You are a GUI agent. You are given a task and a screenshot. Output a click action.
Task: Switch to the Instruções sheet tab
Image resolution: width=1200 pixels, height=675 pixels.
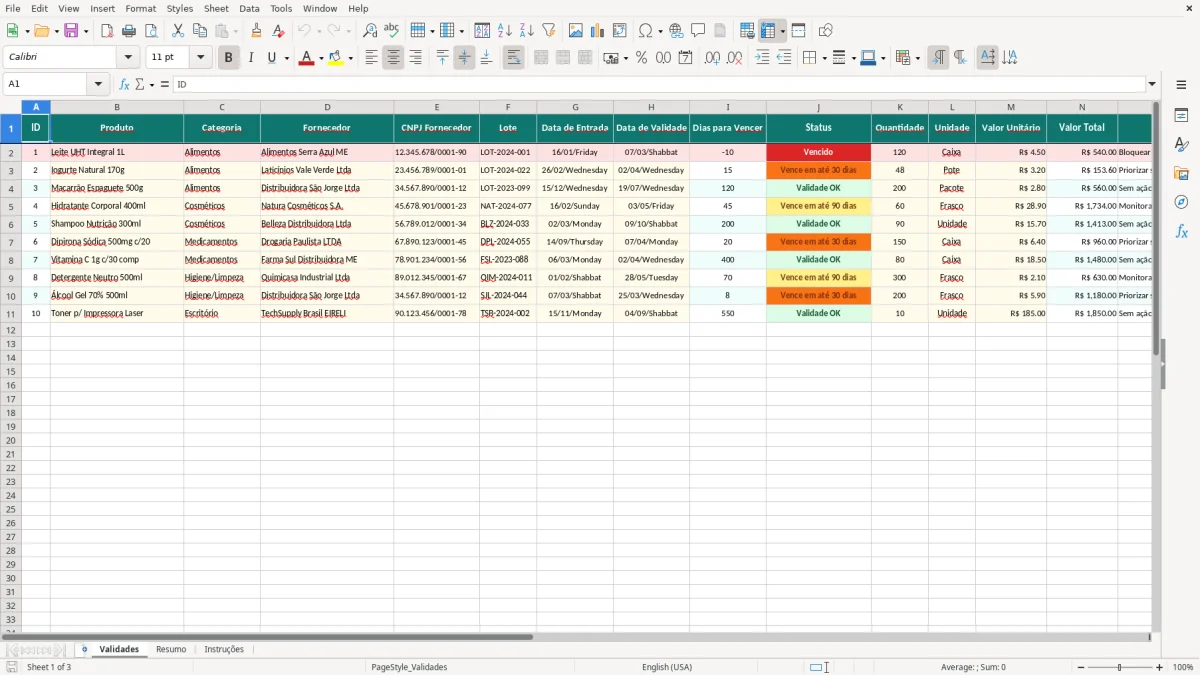224,649
